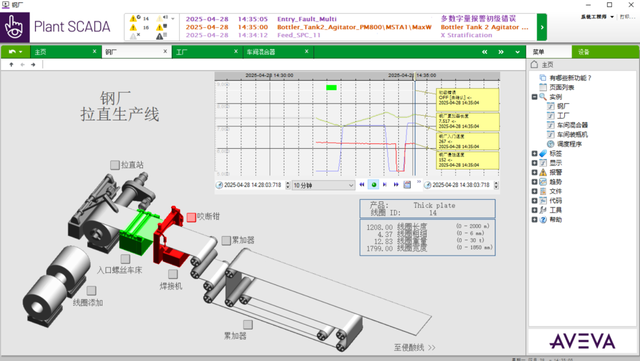Open the trend calendar date picker icon
This screenshot has height=361, width=640.
coord(407,185)
